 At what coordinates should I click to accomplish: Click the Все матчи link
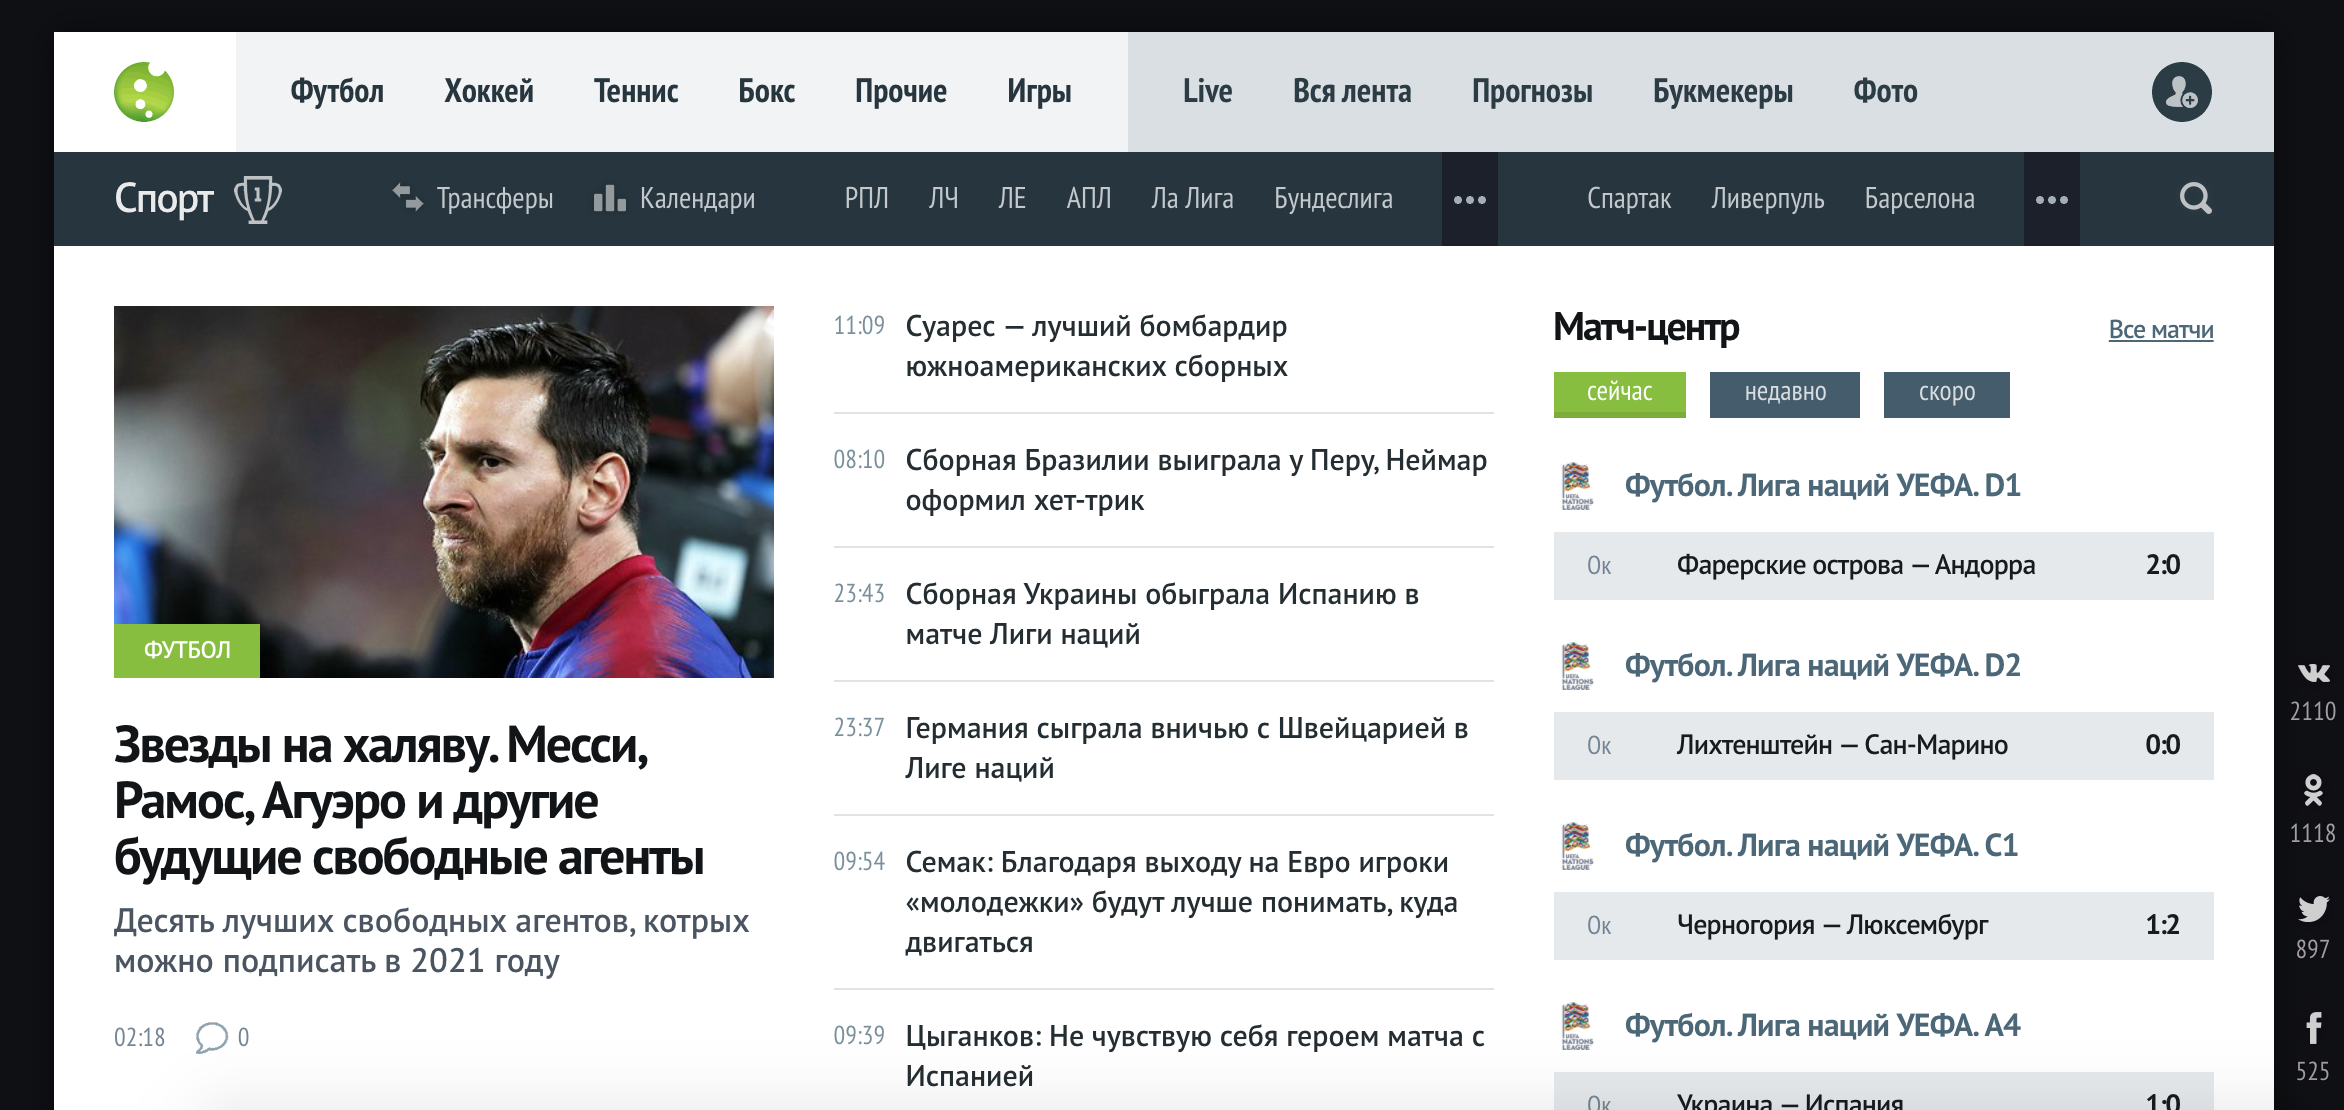[x=2161, y=330]
